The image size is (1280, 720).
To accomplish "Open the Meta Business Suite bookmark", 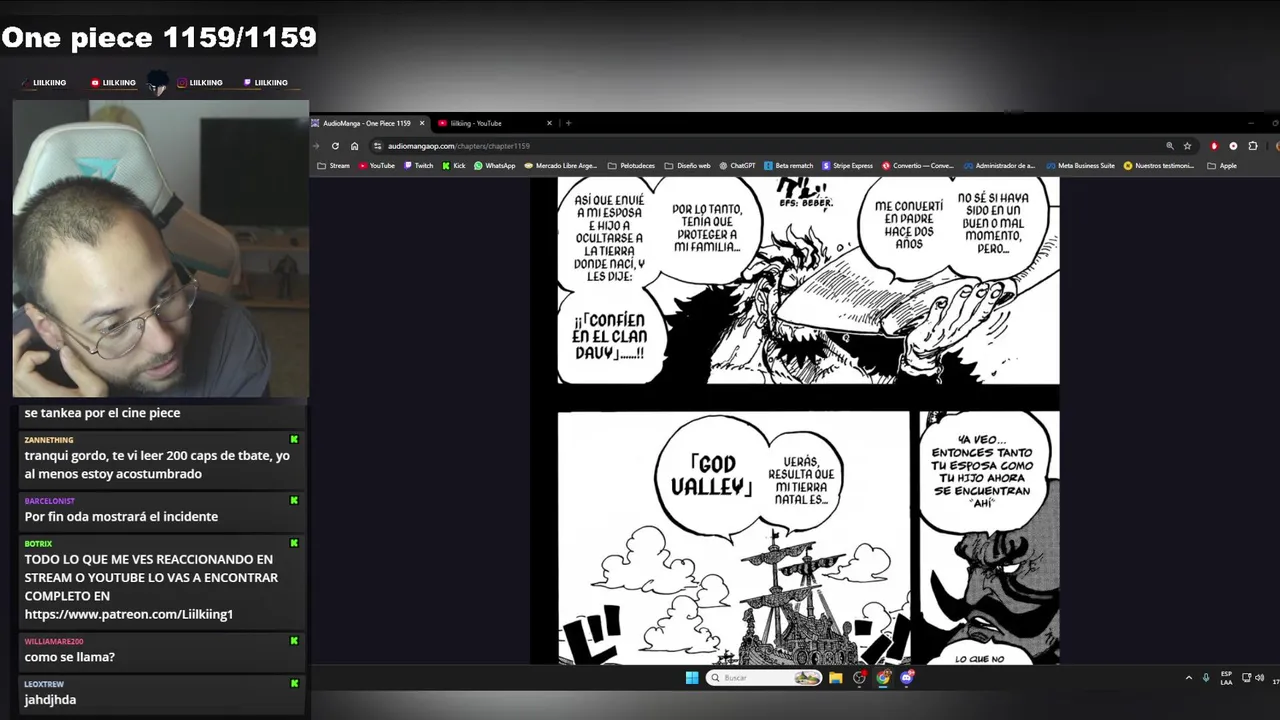I will coord(1080,166).
